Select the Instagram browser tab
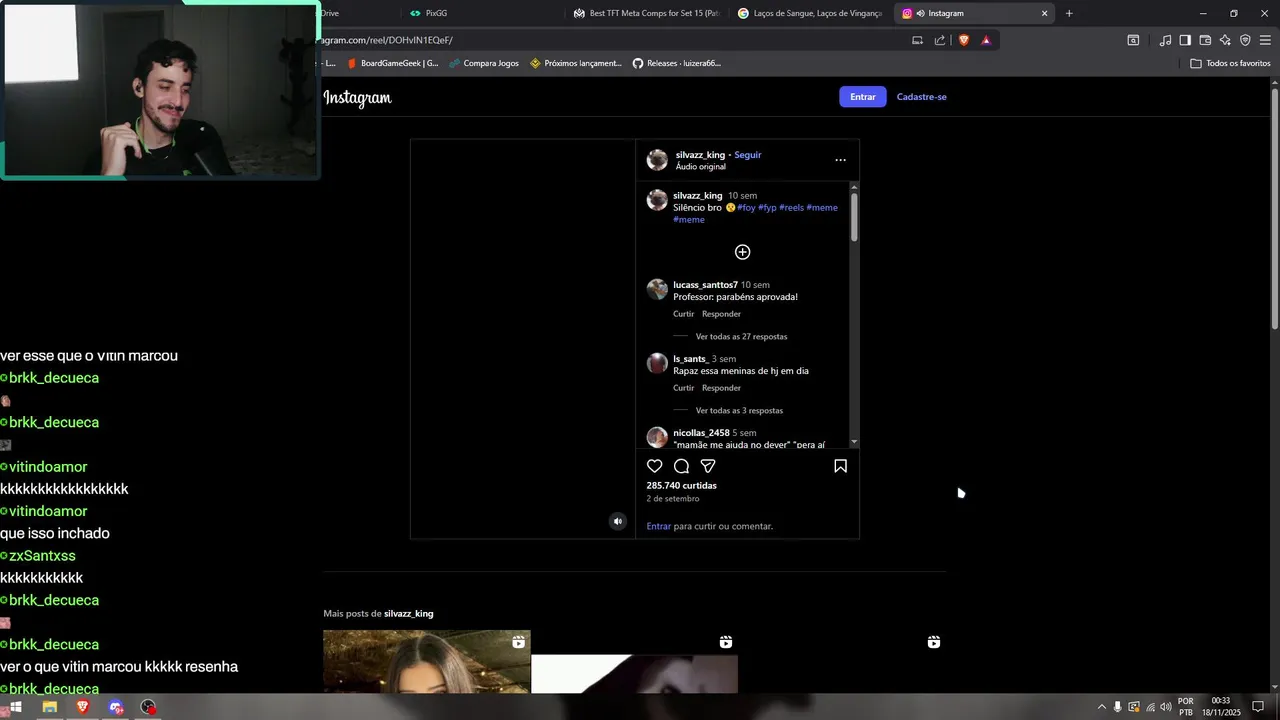The height and width of the screenshot is (720, 1280). [x=974, y=13]
